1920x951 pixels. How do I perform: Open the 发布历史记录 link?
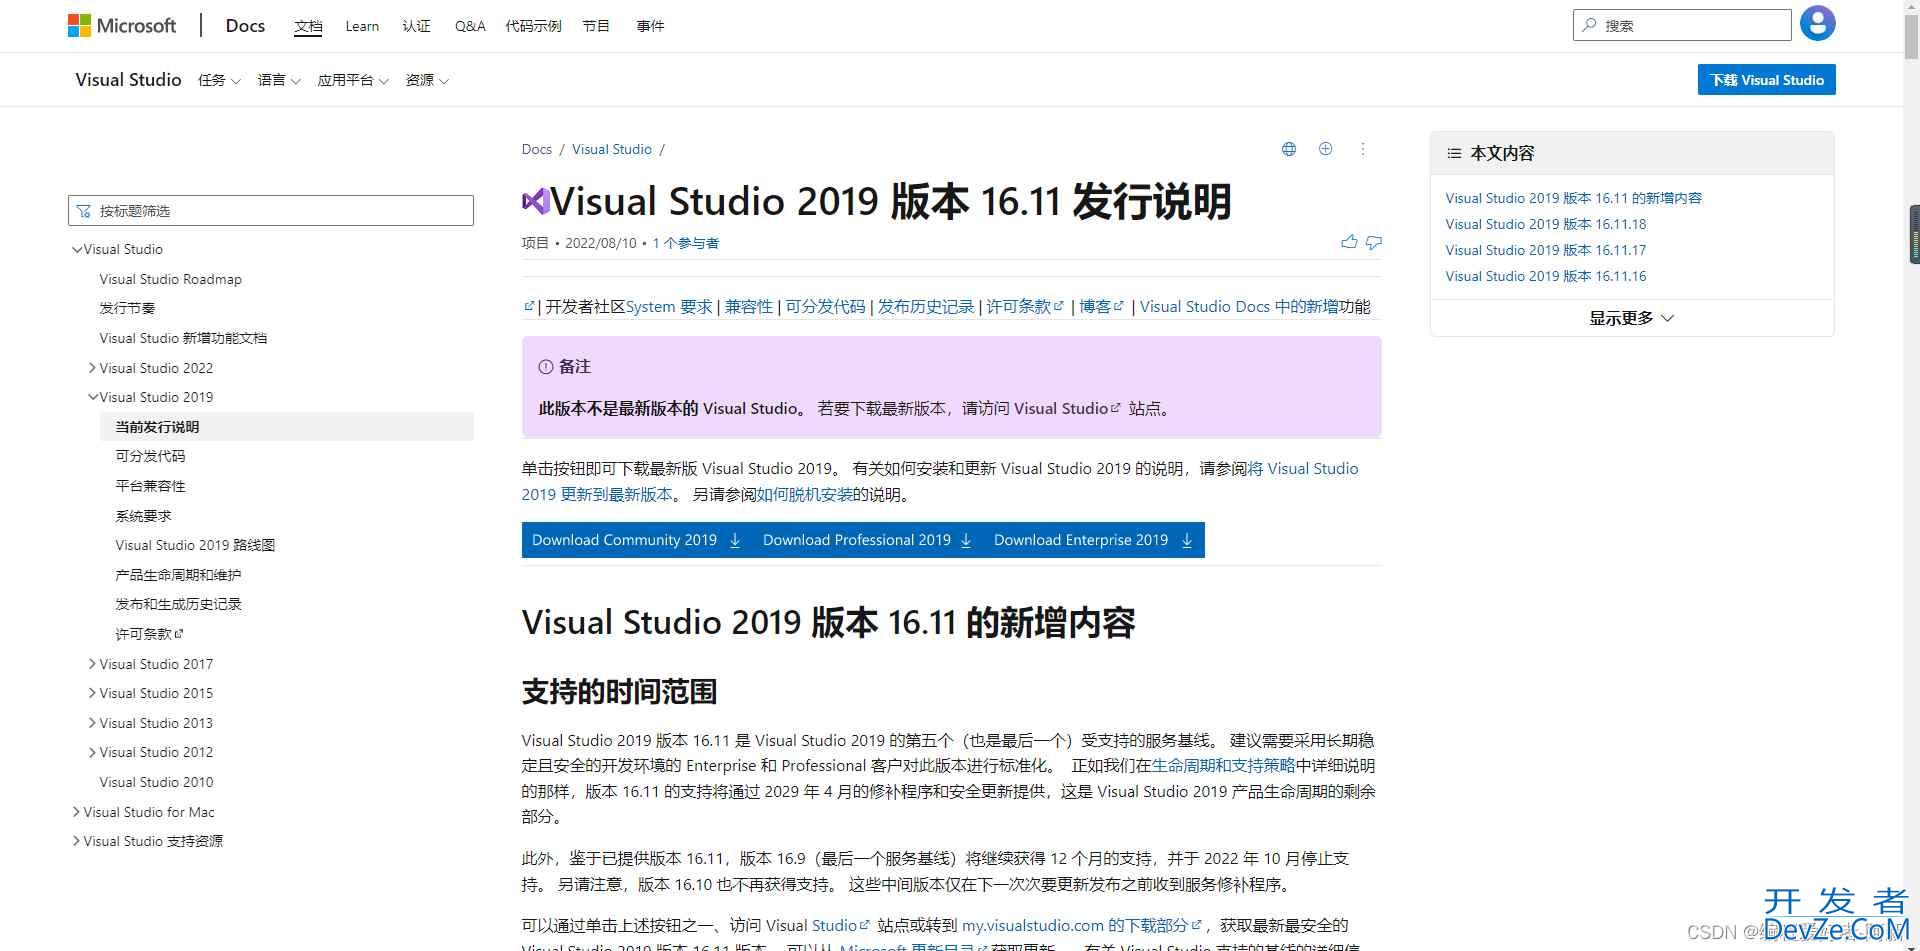(x=926, y=306)
